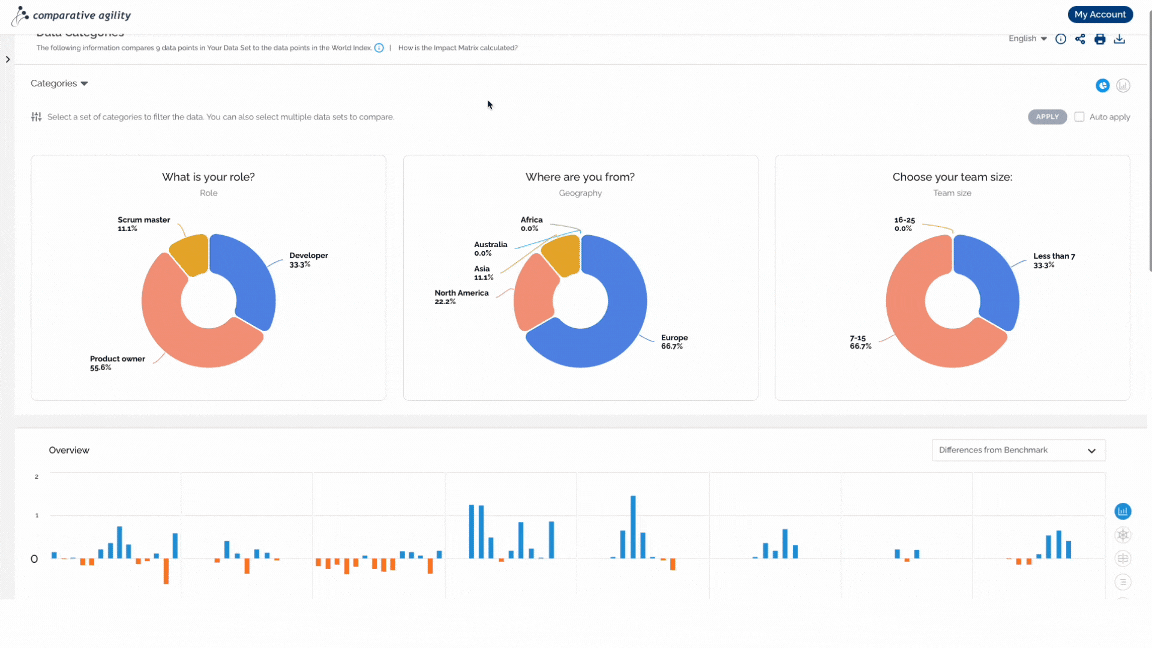Click the download report icon
This screenshot has height=648, width=1152.
point(1120,39)
